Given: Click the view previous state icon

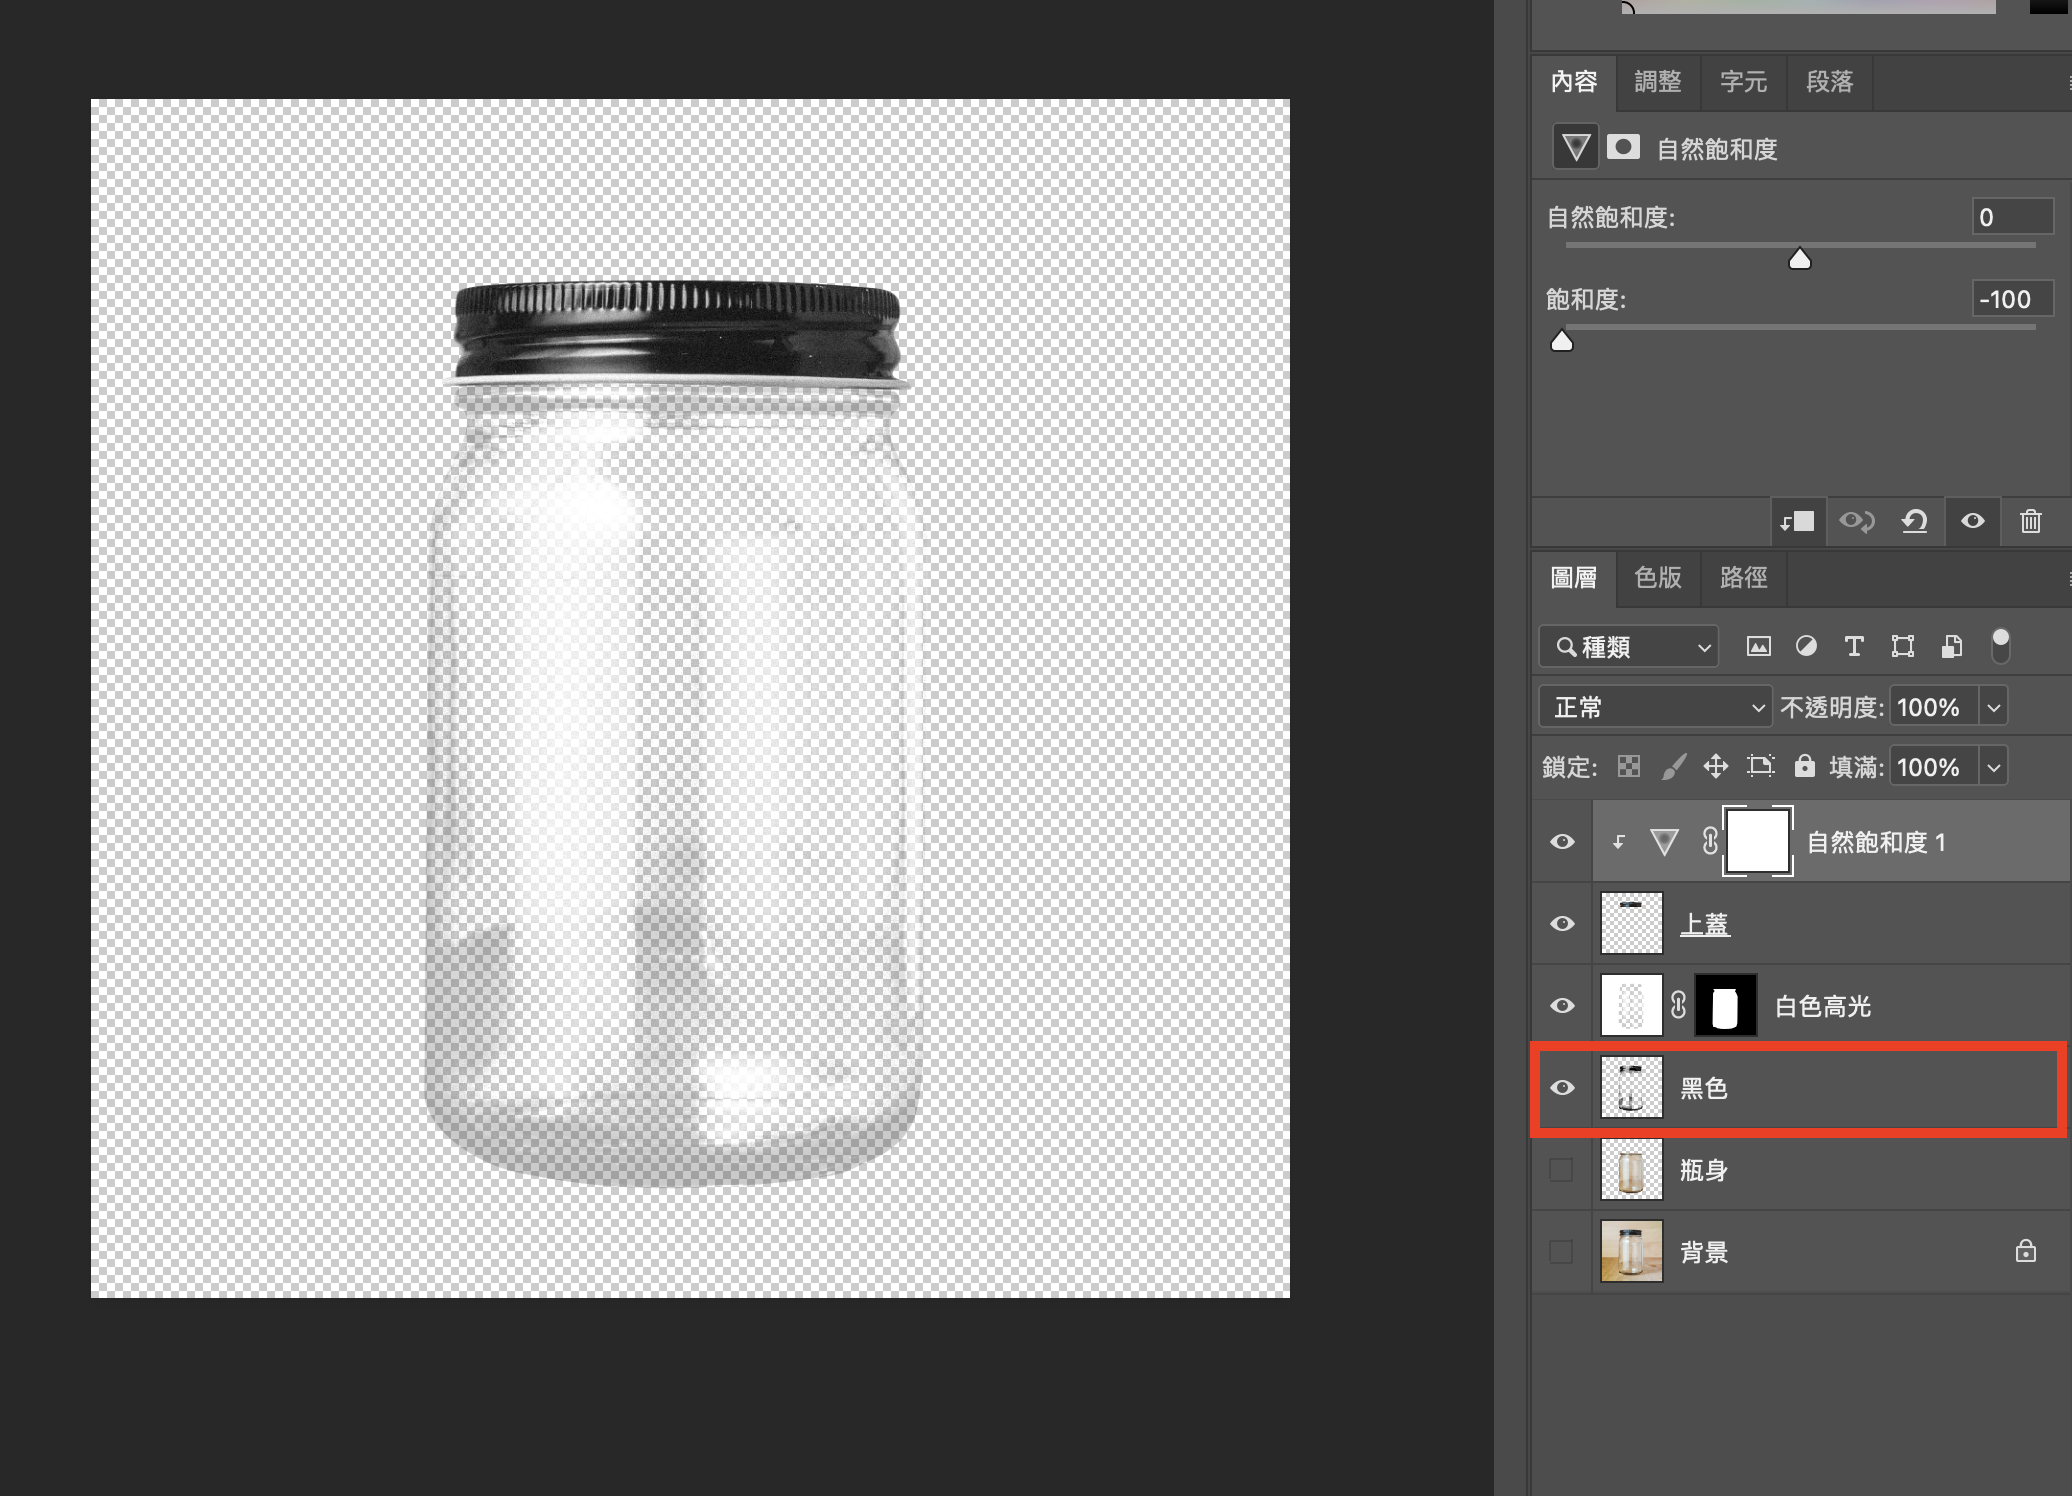Looking at the screenshot, I should [1857, 521].
